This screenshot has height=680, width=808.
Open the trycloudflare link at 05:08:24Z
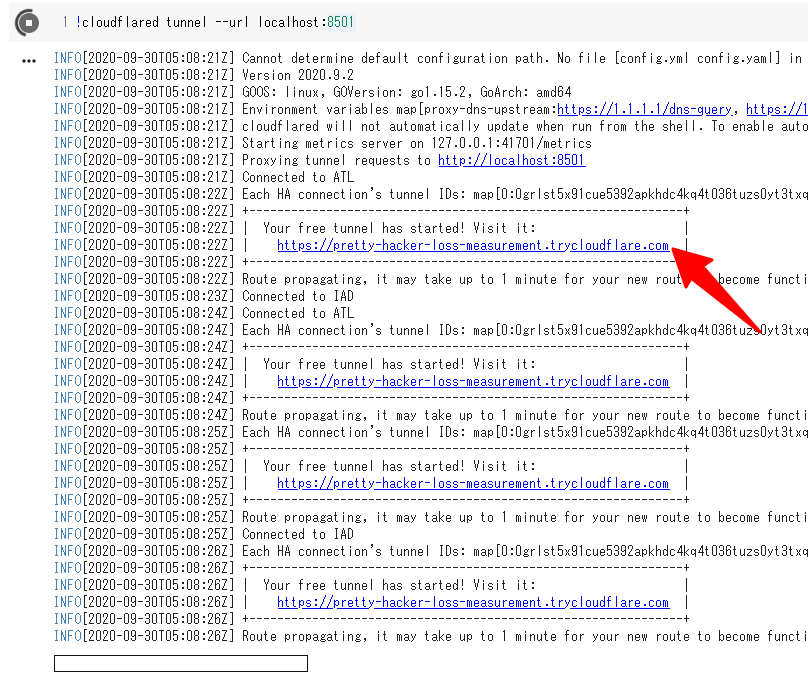click(x=473, y=381)
